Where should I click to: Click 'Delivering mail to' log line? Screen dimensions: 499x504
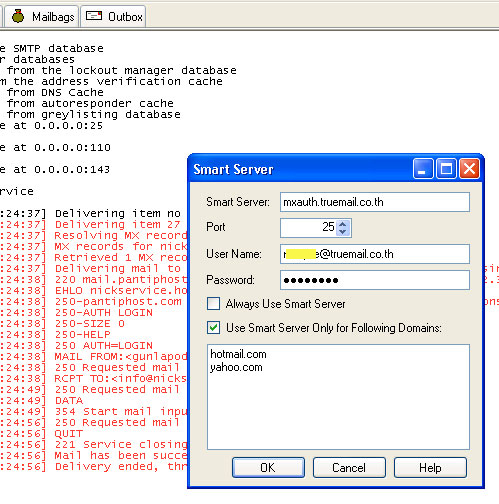(118, 269)
